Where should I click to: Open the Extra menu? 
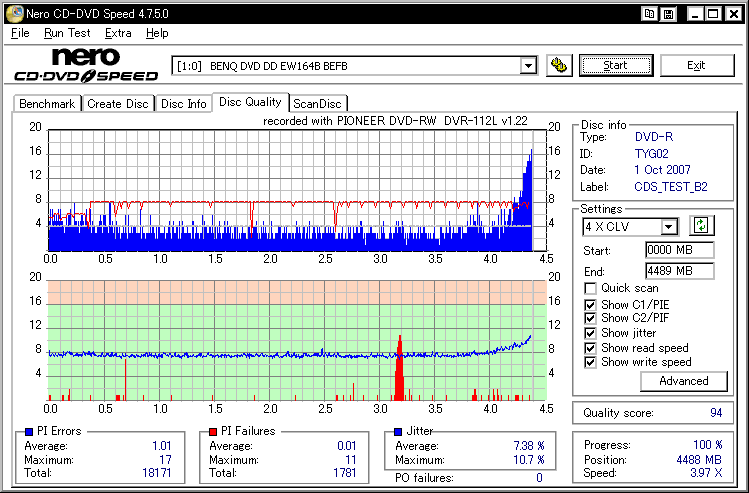coord(118,33)
